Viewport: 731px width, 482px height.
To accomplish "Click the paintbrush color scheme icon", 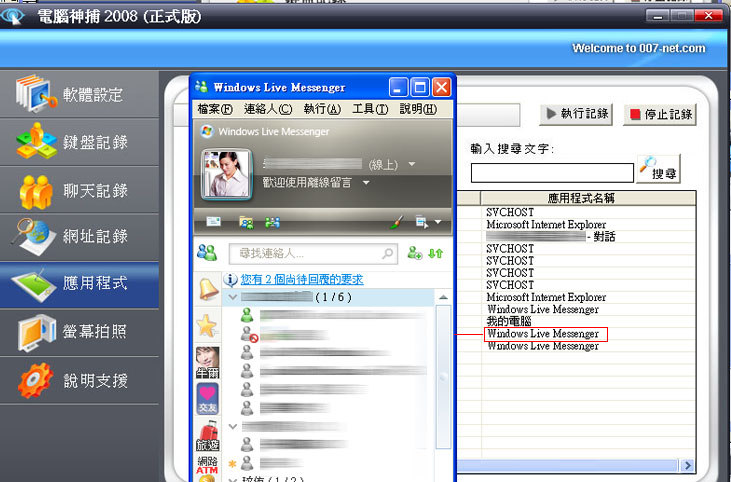I will (x=396, y=222).
